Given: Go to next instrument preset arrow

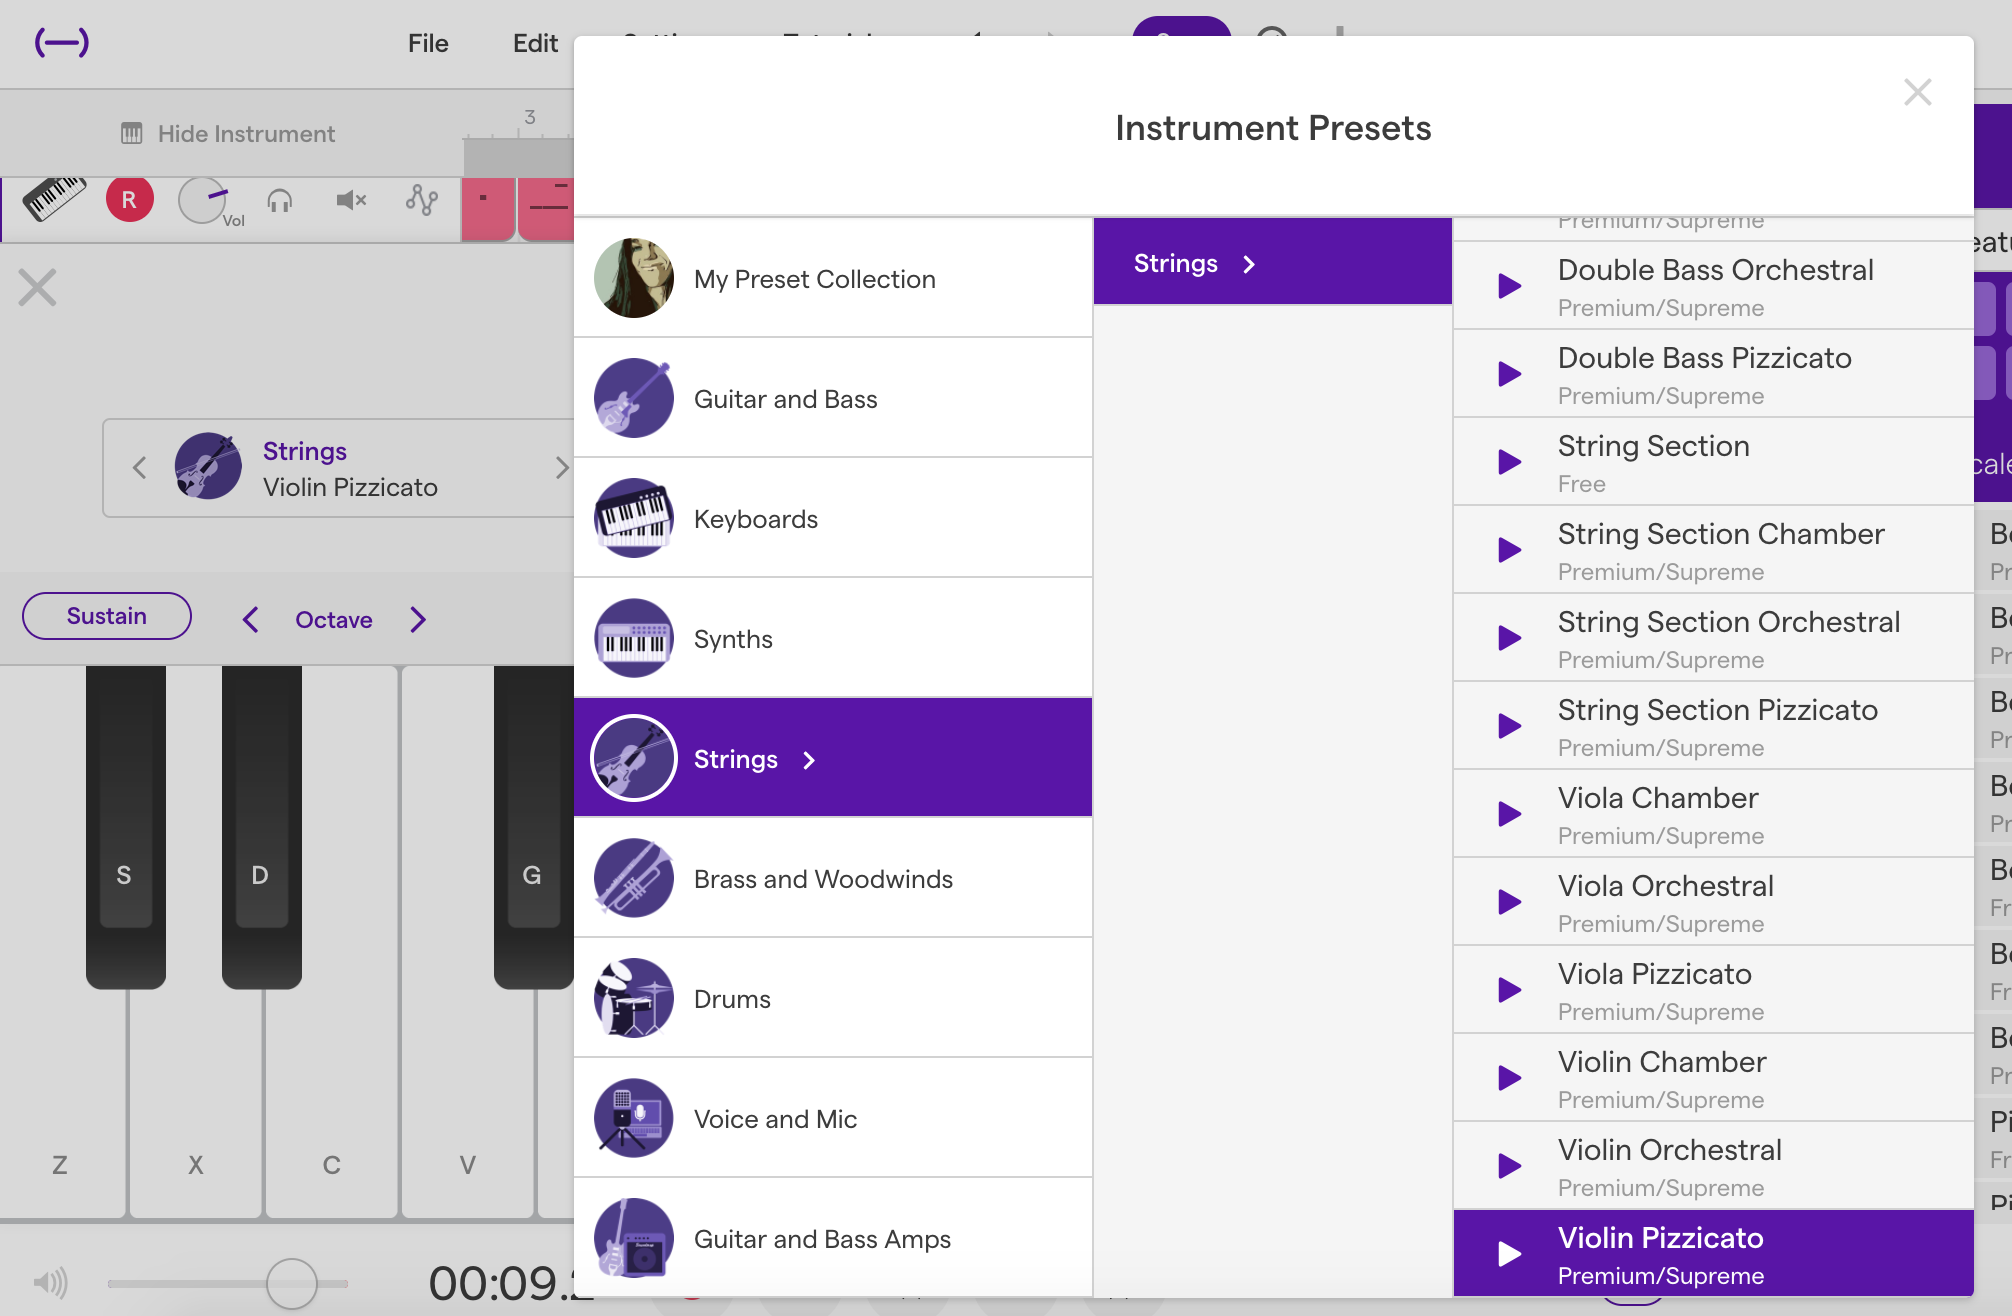Looking at the screenshot, I should (561, 467).
